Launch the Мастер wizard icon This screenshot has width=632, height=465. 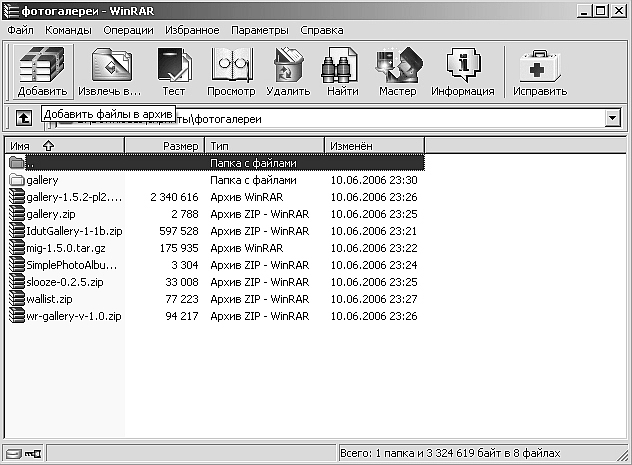pyautogui.click(x=399, y=64)
